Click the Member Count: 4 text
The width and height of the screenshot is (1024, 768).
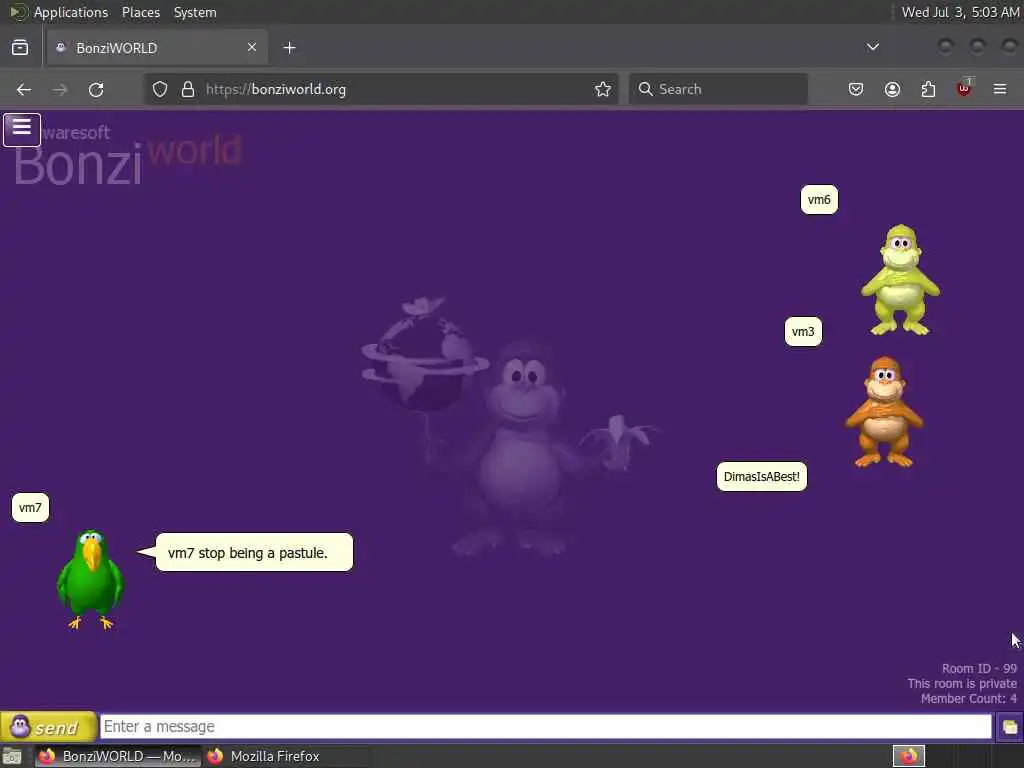point(968,699)
